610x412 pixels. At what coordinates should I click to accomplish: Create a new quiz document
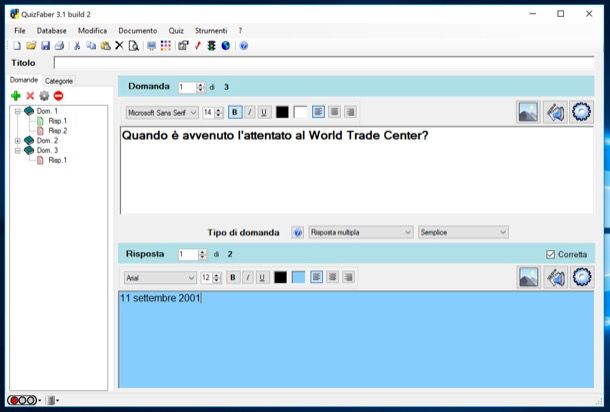click(17, 46)
